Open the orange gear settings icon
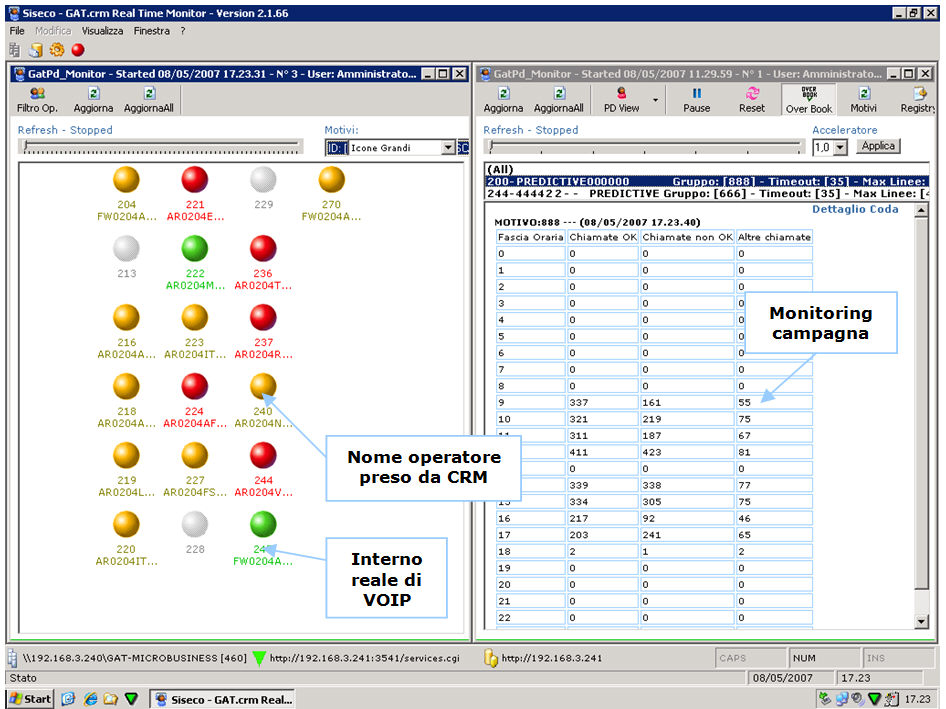 point(57,50)
